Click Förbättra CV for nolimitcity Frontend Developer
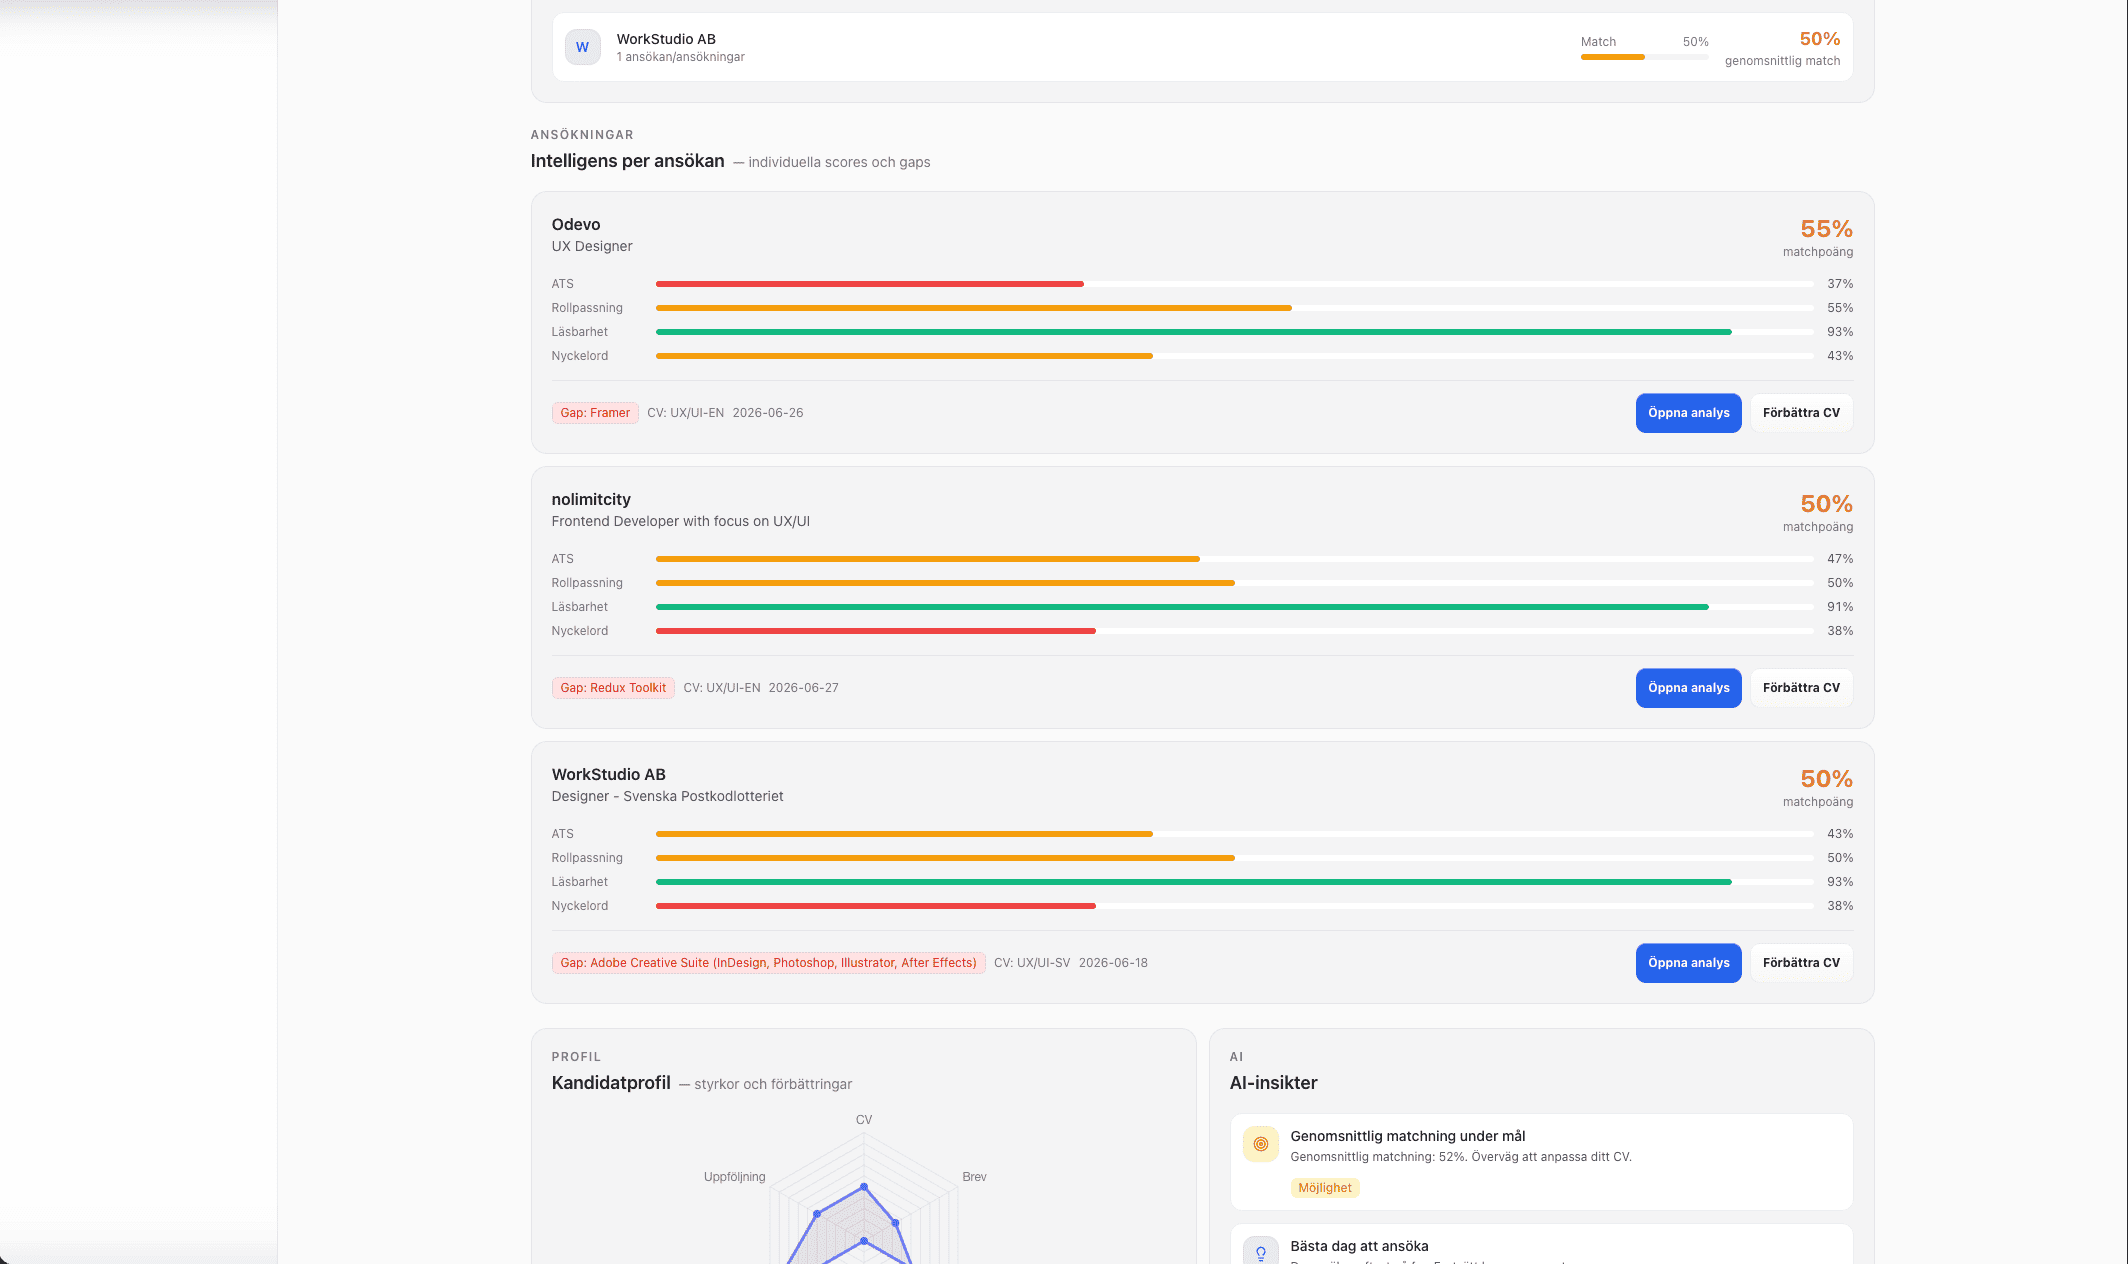The height and width of the screenshot is (1264, 2128). click(1801, 688)
